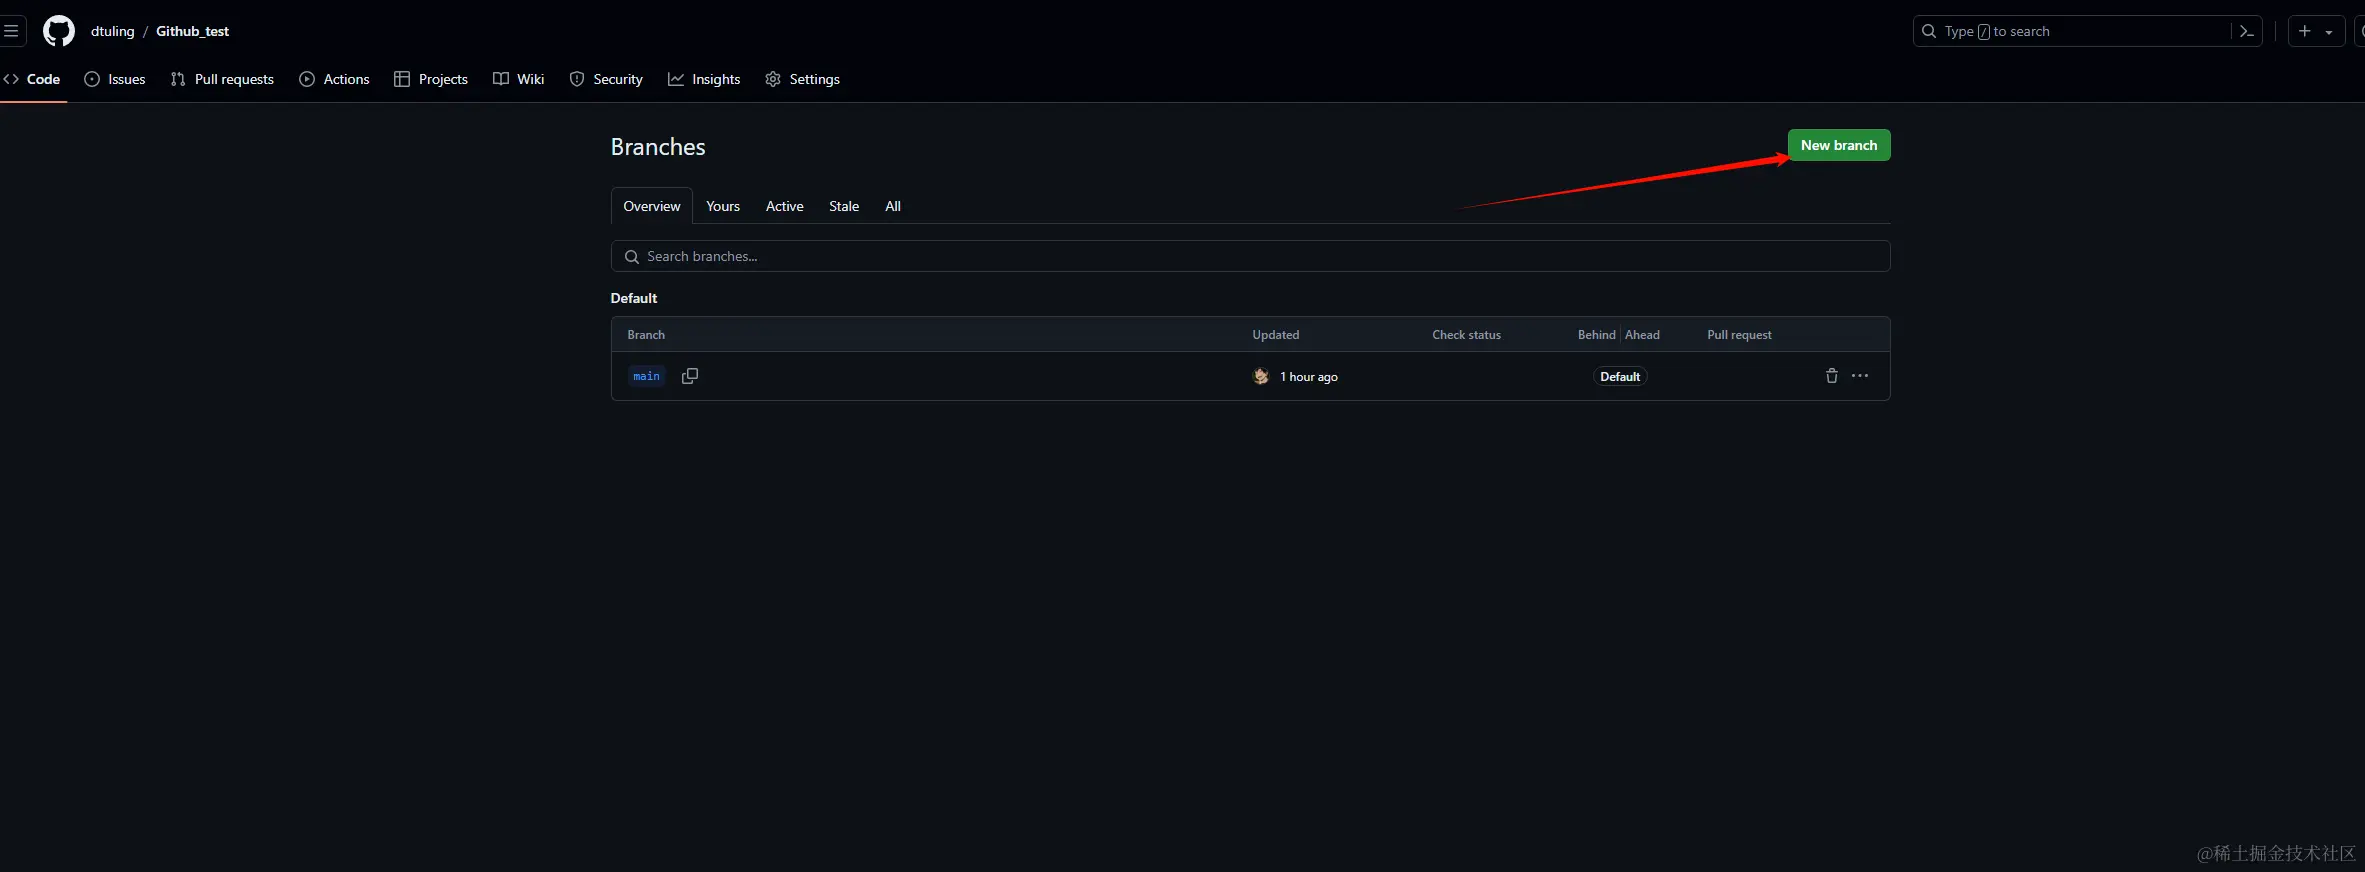Open the hamburger navigation menu
This screenshot has width=2365, height=872.
point(11,31)
